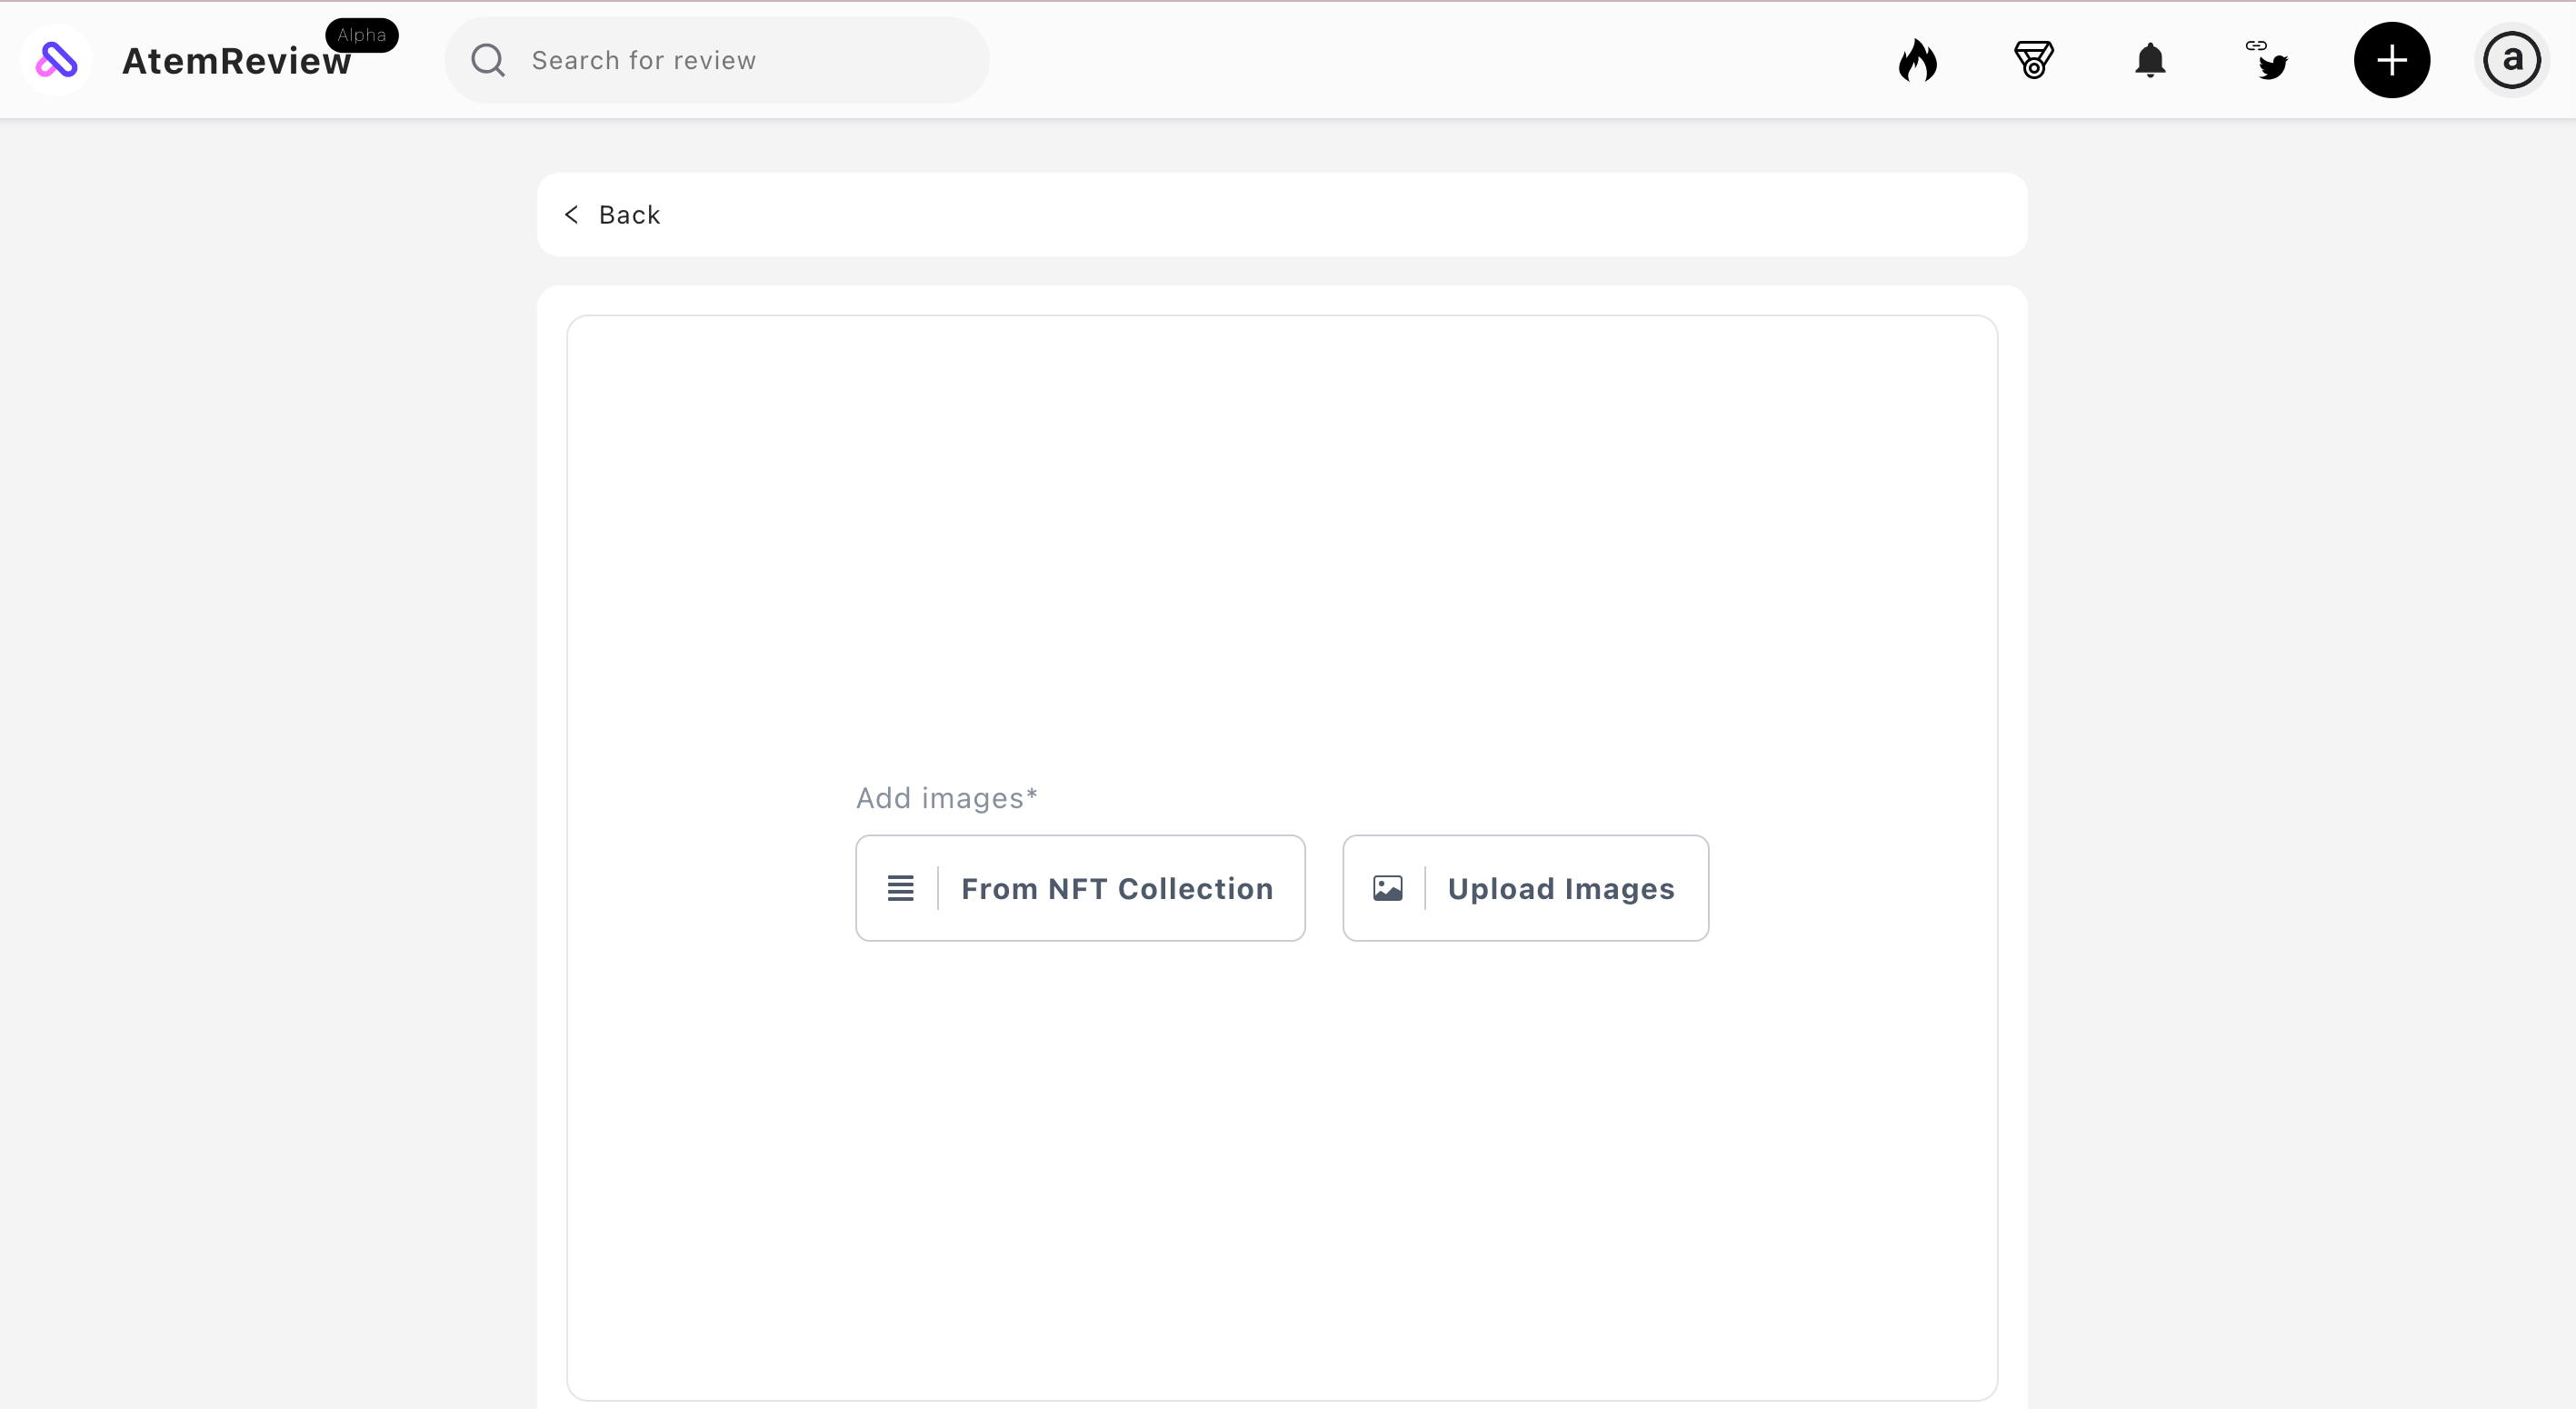Viewport: 2576px width, 1409px height.
Task: Open trending reviews via flame icon
Action: [x=1917, y=60]
